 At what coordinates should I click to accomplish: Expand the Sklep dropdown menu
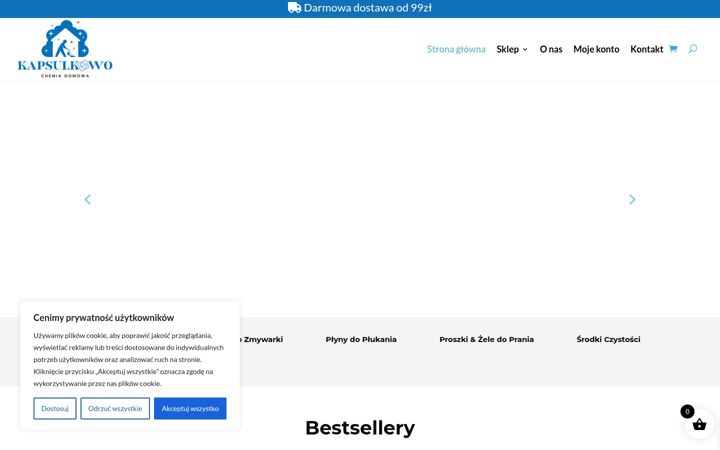click(x=512, y=49)
